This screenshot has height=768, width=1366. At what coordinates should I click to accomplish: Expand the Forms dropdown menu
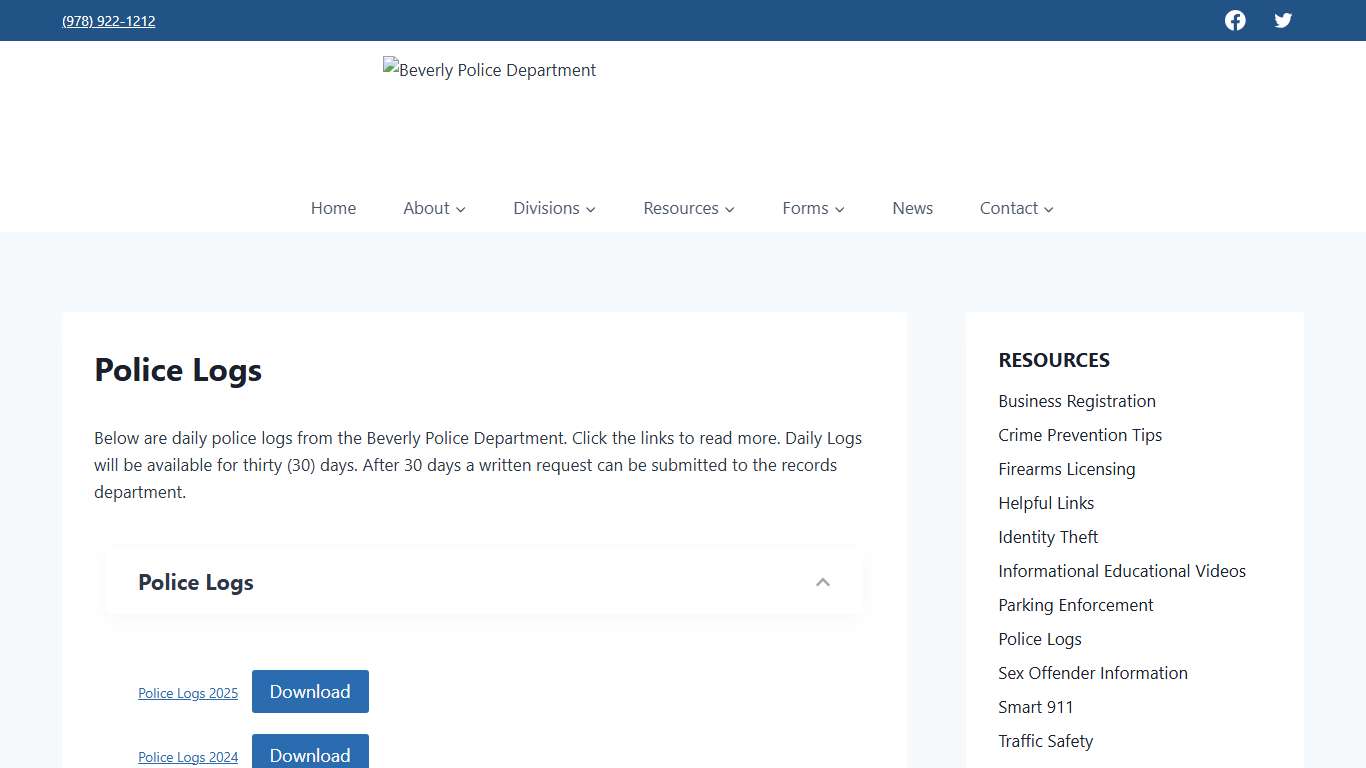(812, 208)
